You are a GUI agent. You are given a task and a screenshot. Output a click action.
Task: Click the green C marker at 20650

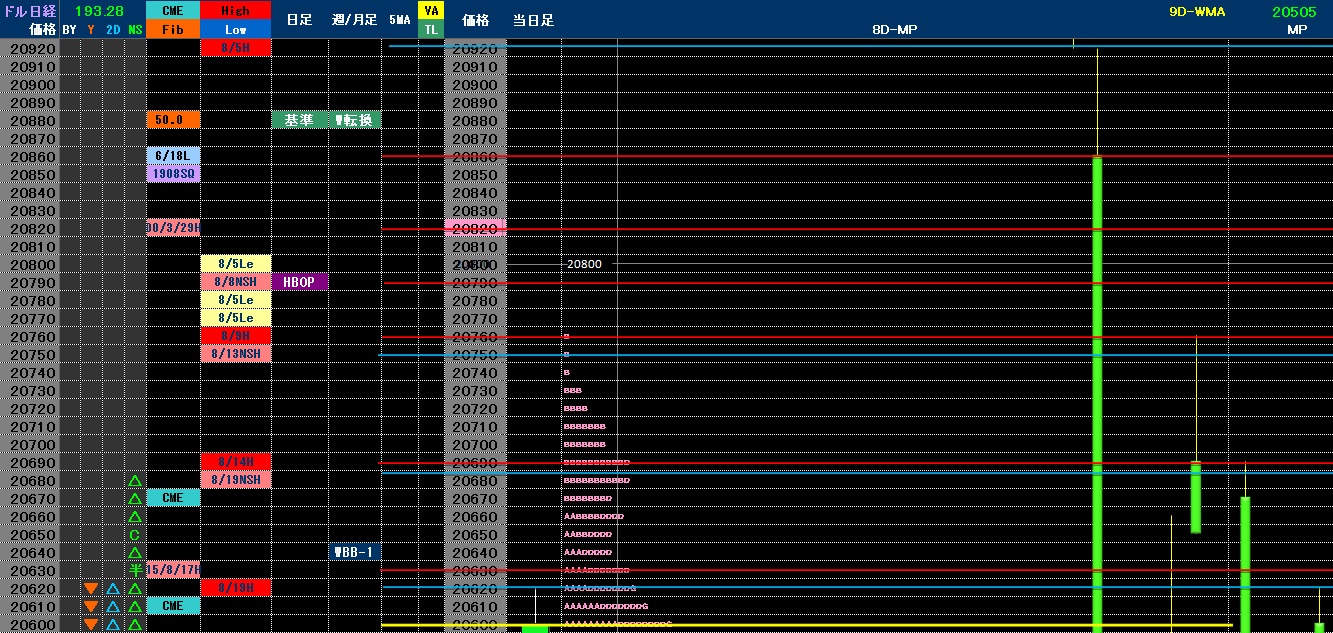[x=134, y=535]
